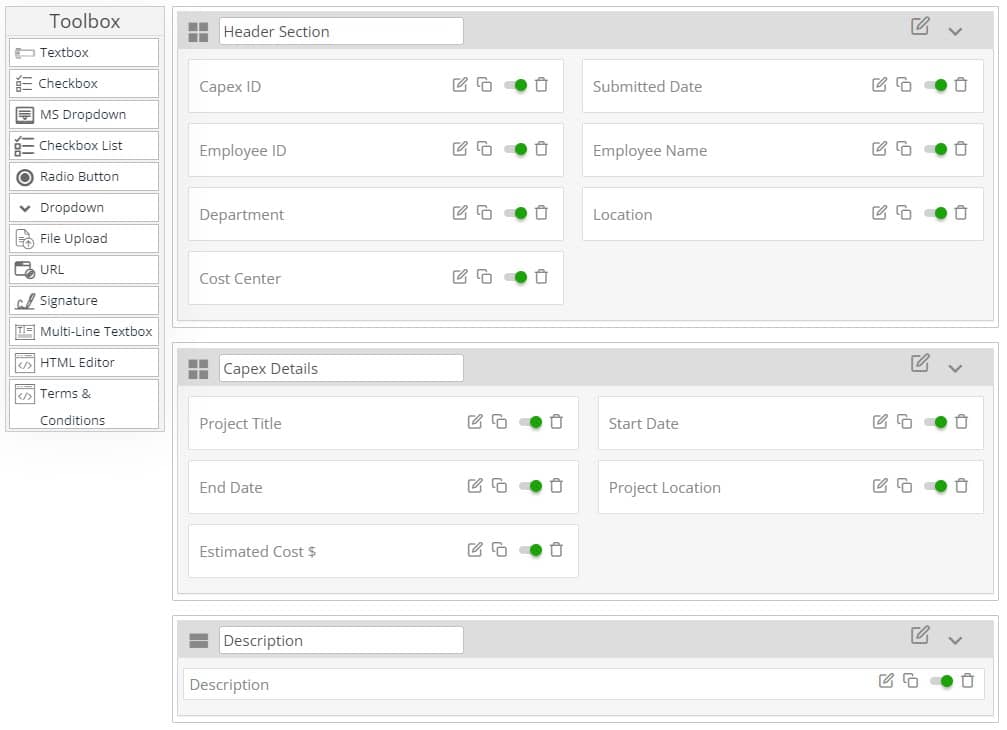1007x730 pixels.
Task: Edit the Location field
Action: 879,213
